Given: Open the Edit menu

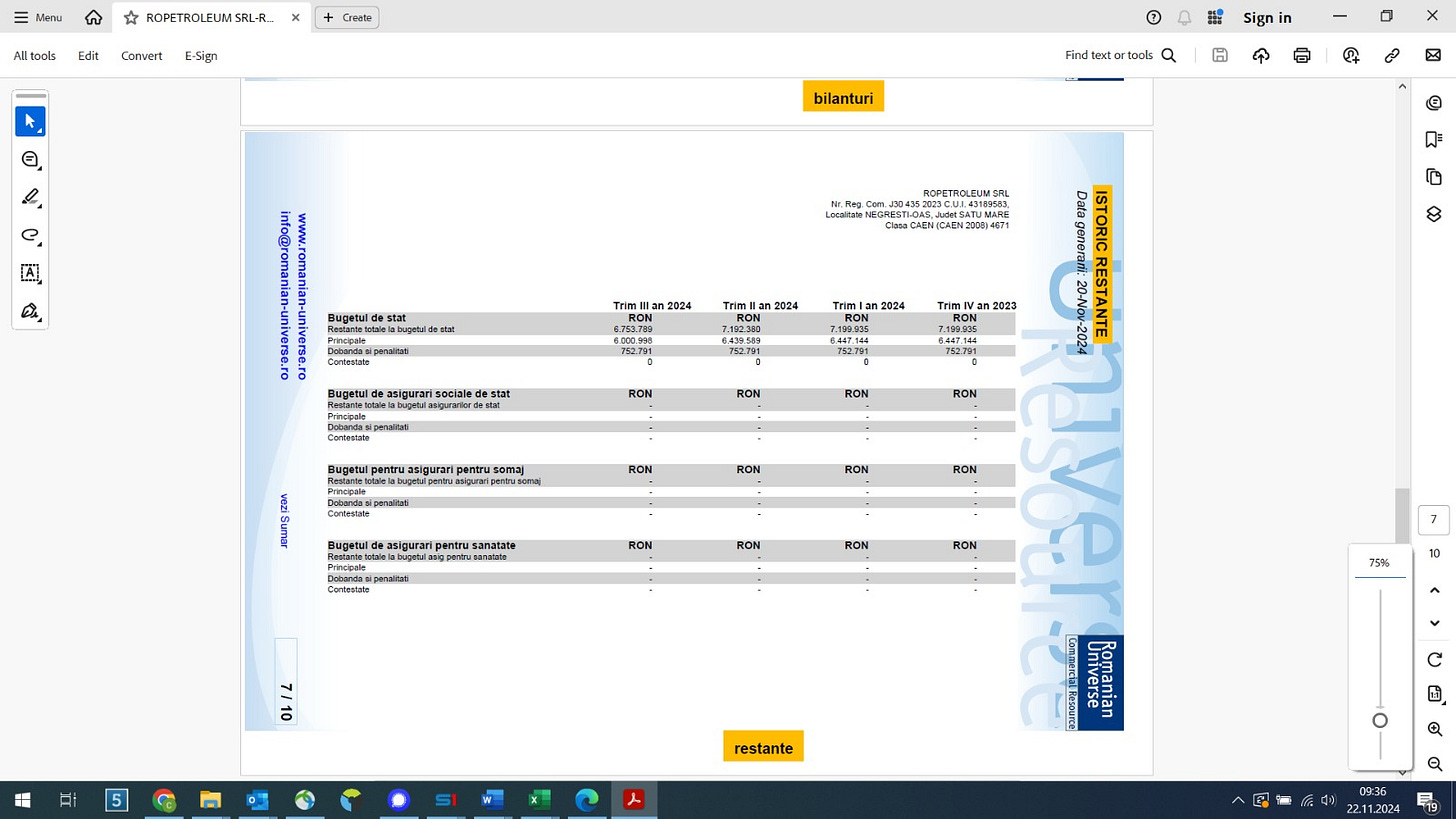Looking at the screenshot, I should (88, 56).
